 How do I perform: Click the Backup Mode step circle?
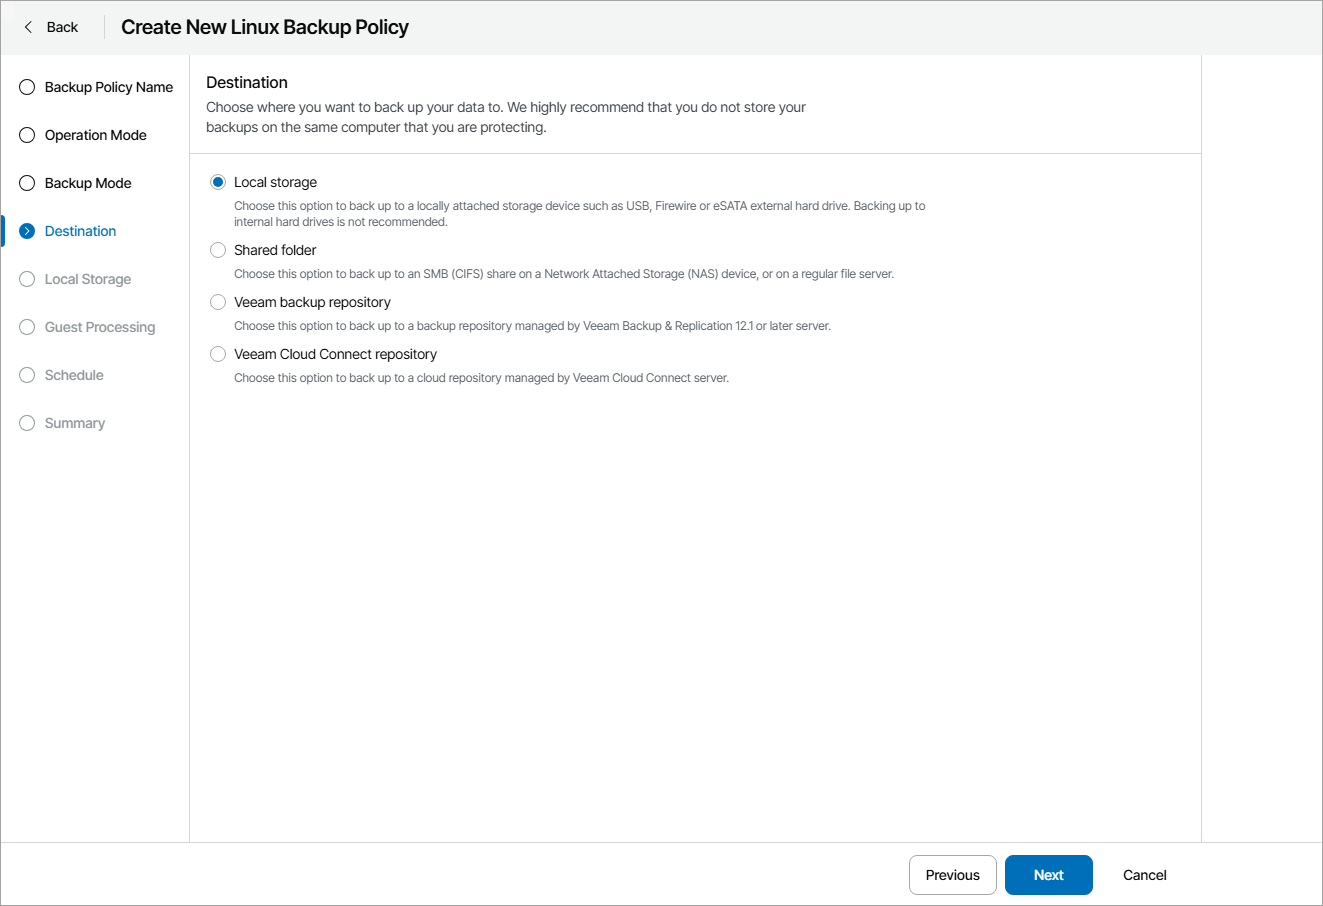click(26, 183)
